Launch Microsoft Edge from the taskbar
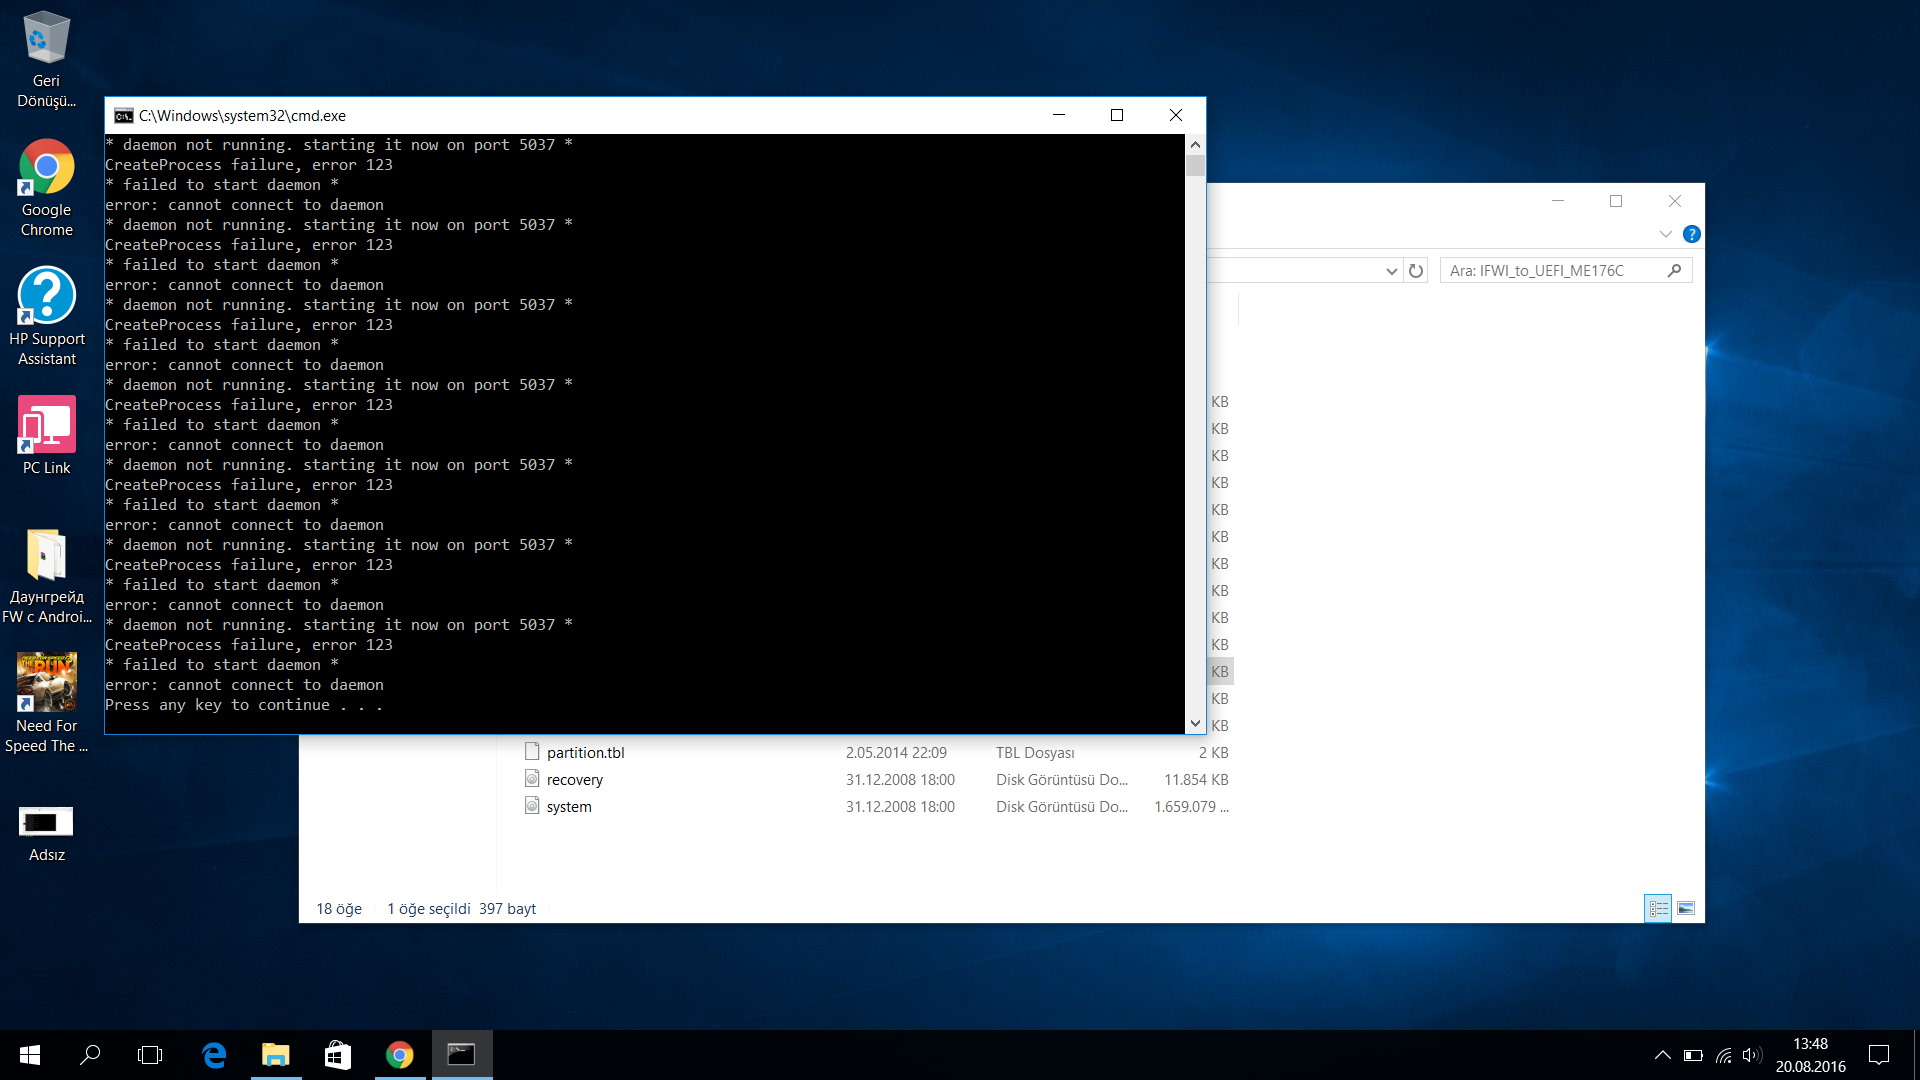 [214, 1055]
